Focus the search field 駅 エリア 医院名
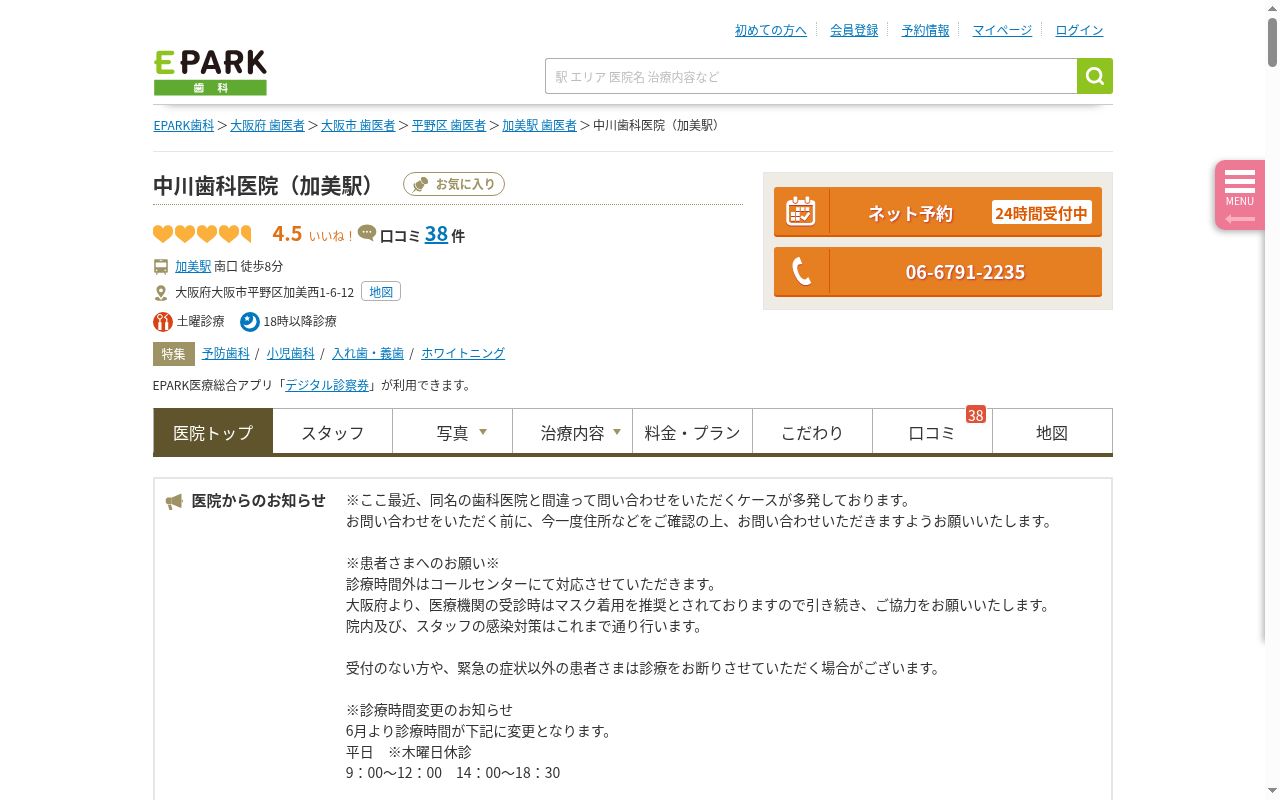This screenshot has height=800, width=1280. 811,76
